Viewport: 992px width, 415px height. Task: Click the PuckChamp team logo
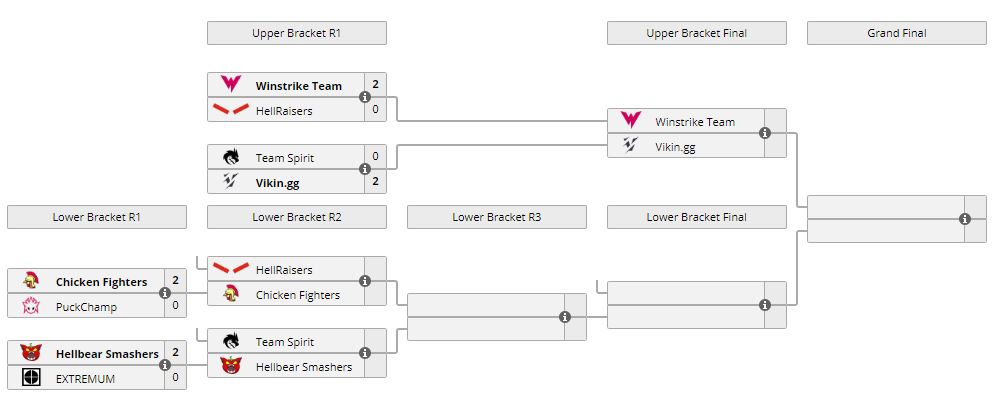31,307
